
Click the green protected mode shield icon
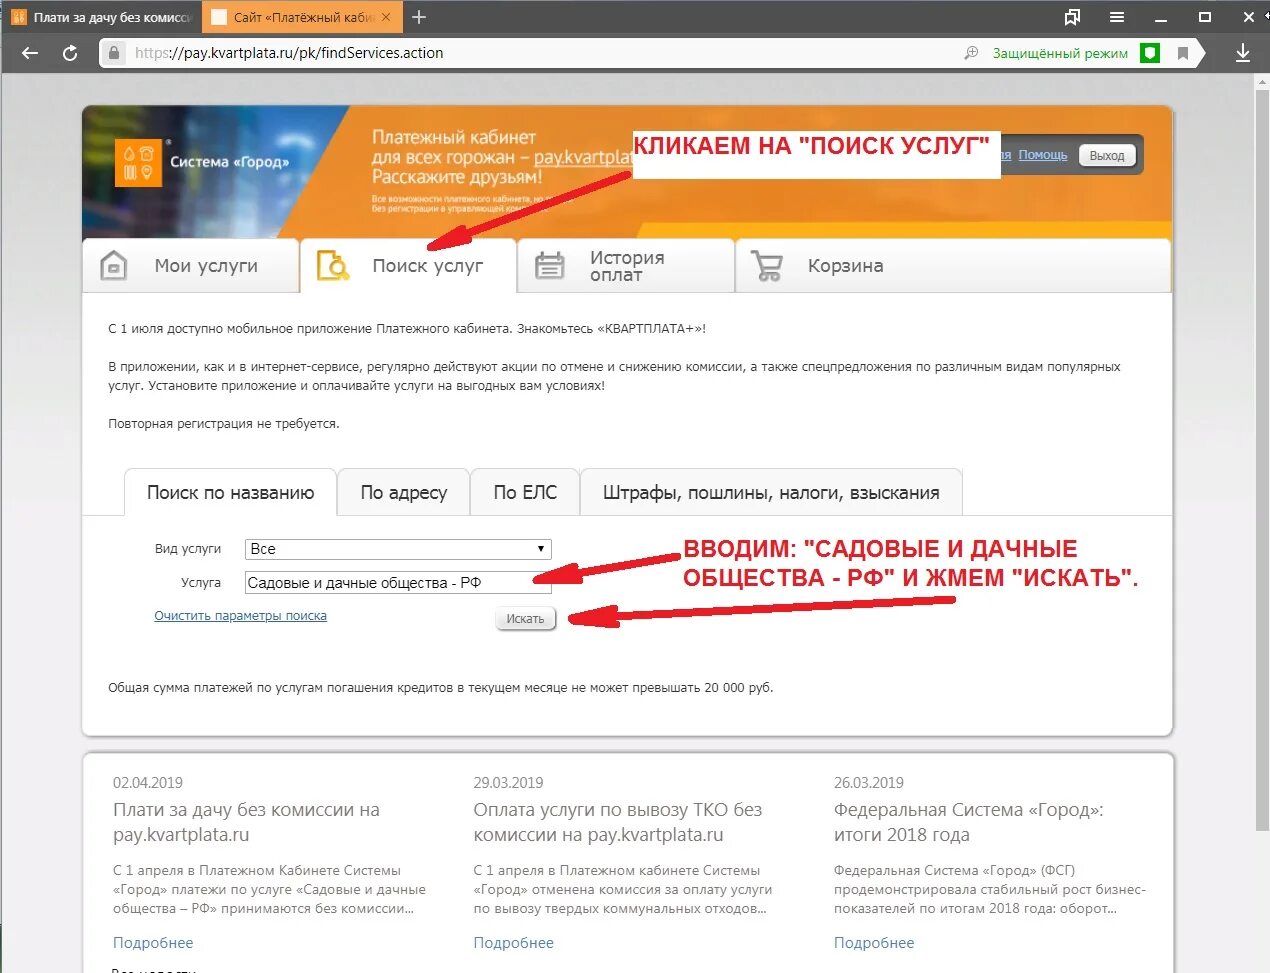click(1150, 53)
